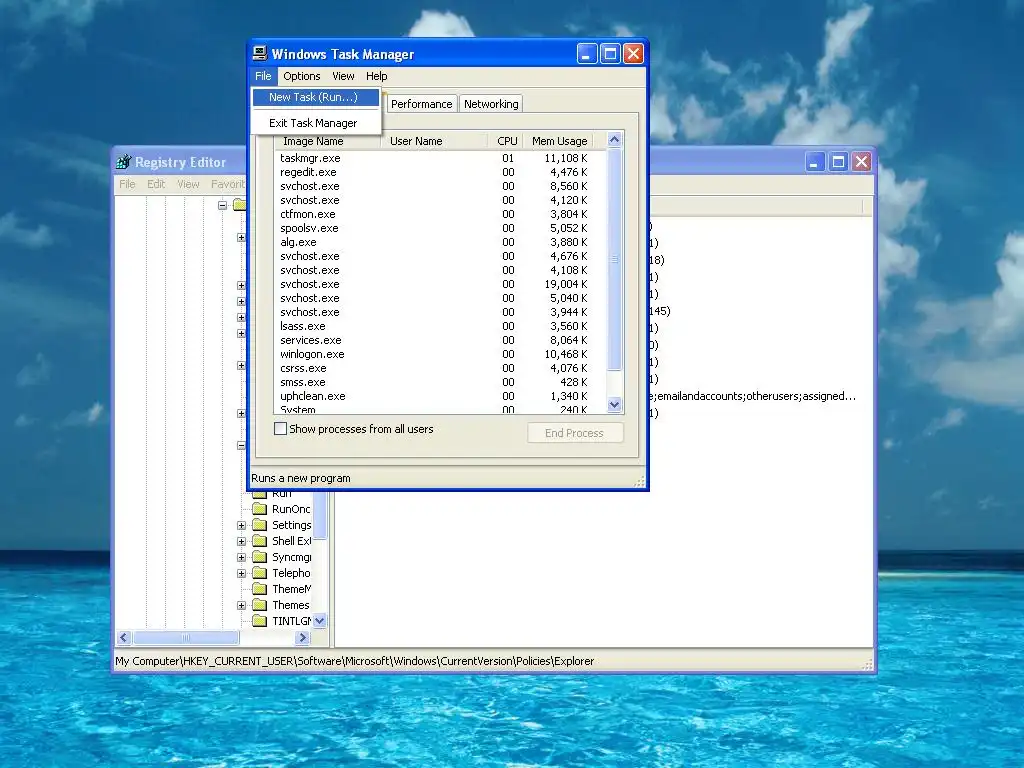This screenshot has width=1024, height=768.
Task: Select the smss.exe process
Action: (x=302, y=383)
